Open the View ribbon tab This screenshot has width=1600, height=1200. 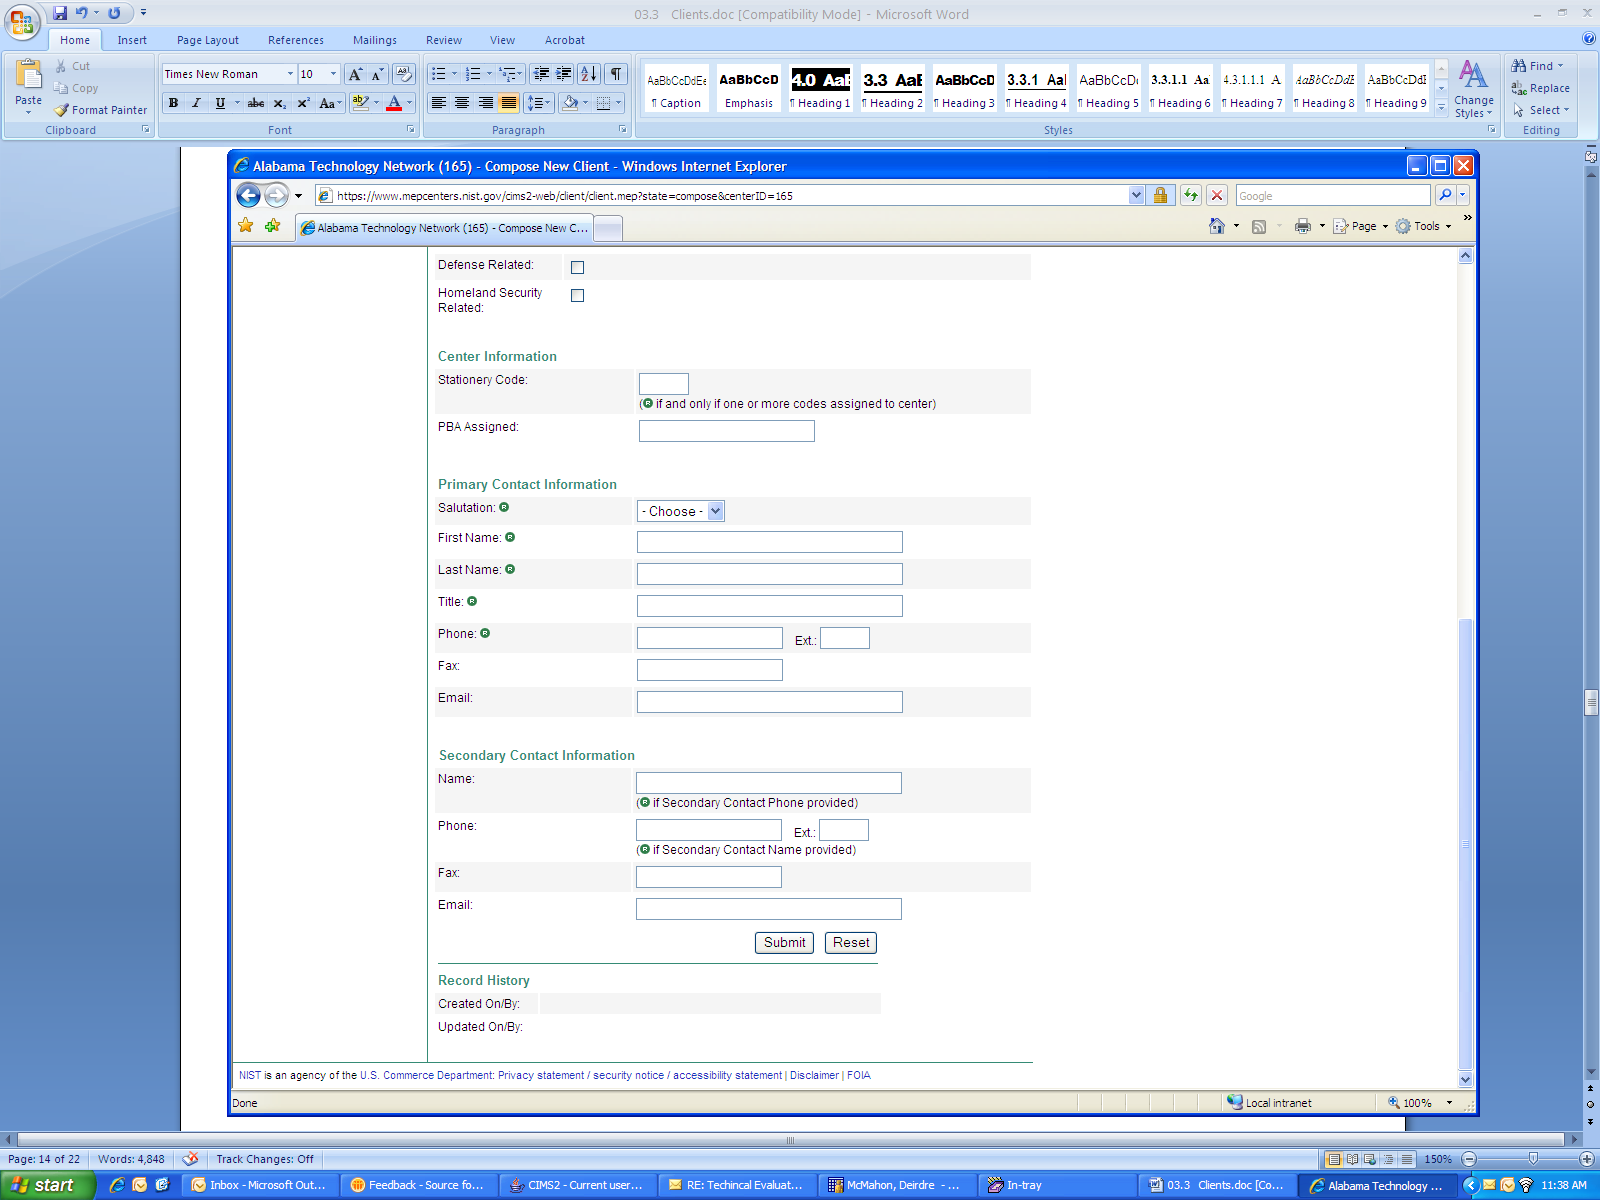(x=503, y=40)
